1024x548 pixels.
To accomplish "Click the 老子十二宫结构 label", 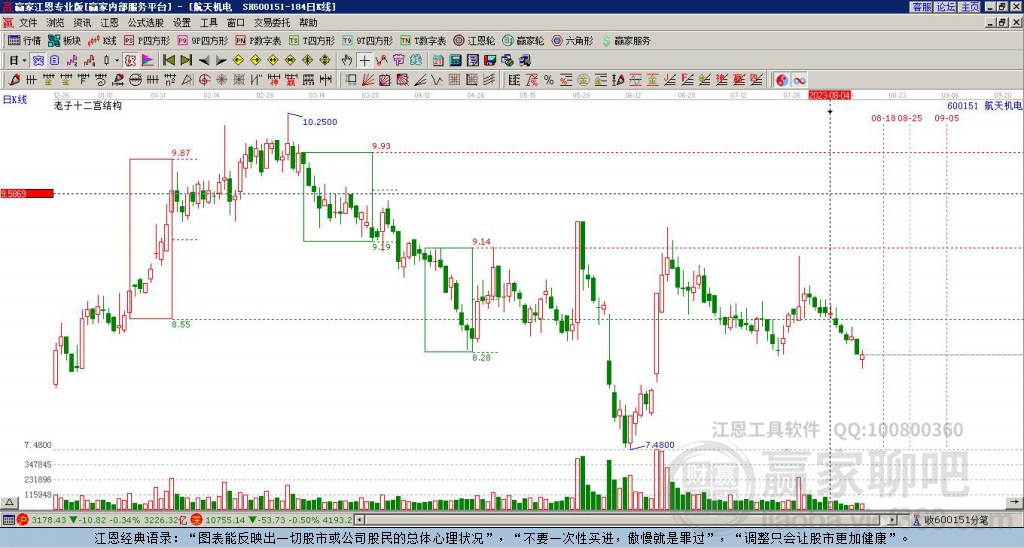I will pyautogui.click(x=88, y=105).
